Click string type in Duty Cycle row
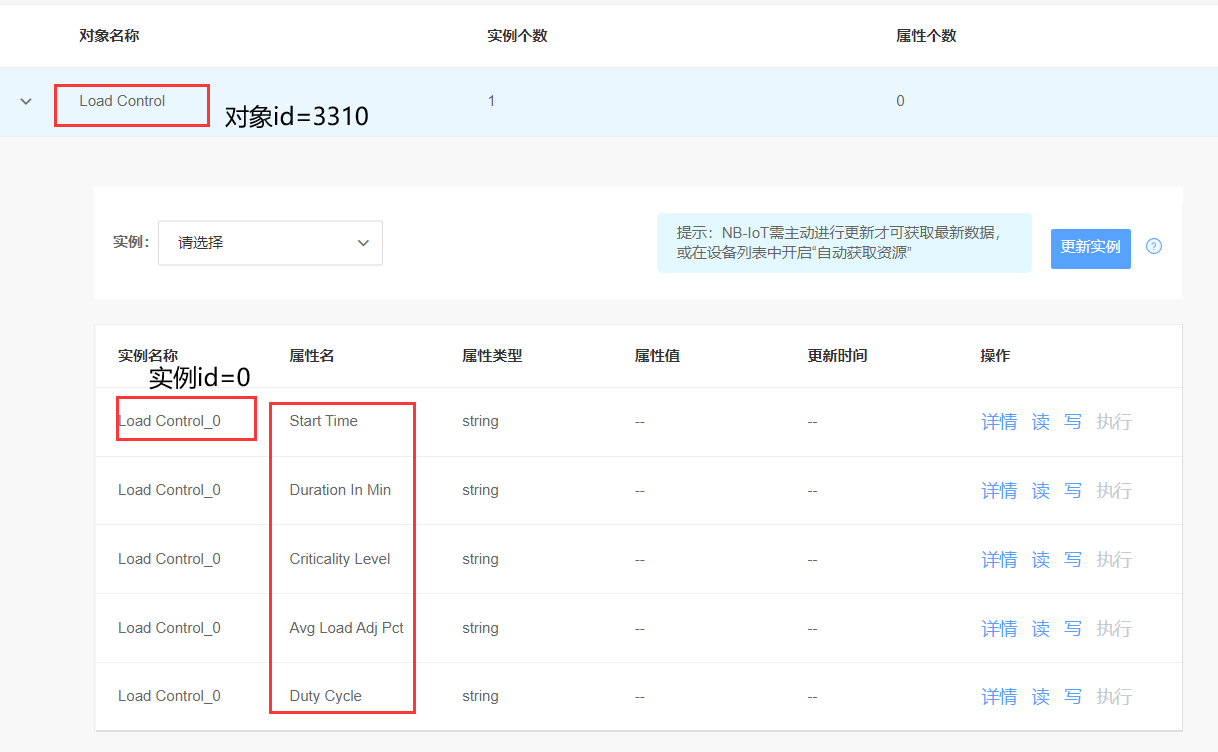The image size is (1218, 752). [480, 696]
